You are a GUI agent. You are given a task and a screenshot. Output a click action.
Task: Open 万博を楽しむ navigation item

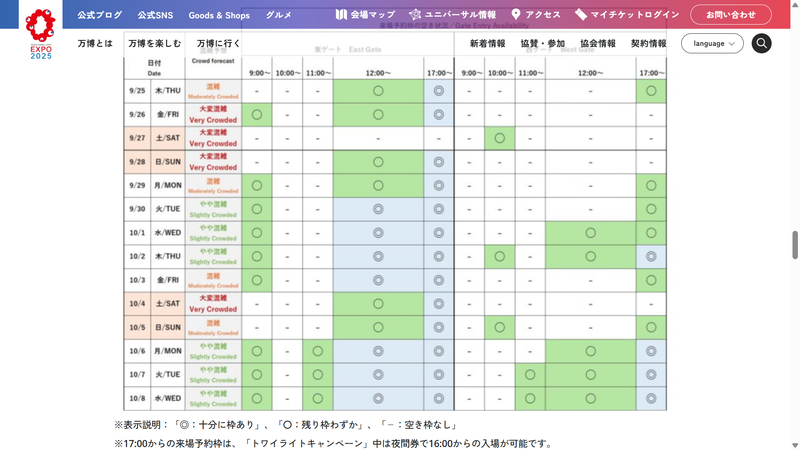(x=155, y=43)
